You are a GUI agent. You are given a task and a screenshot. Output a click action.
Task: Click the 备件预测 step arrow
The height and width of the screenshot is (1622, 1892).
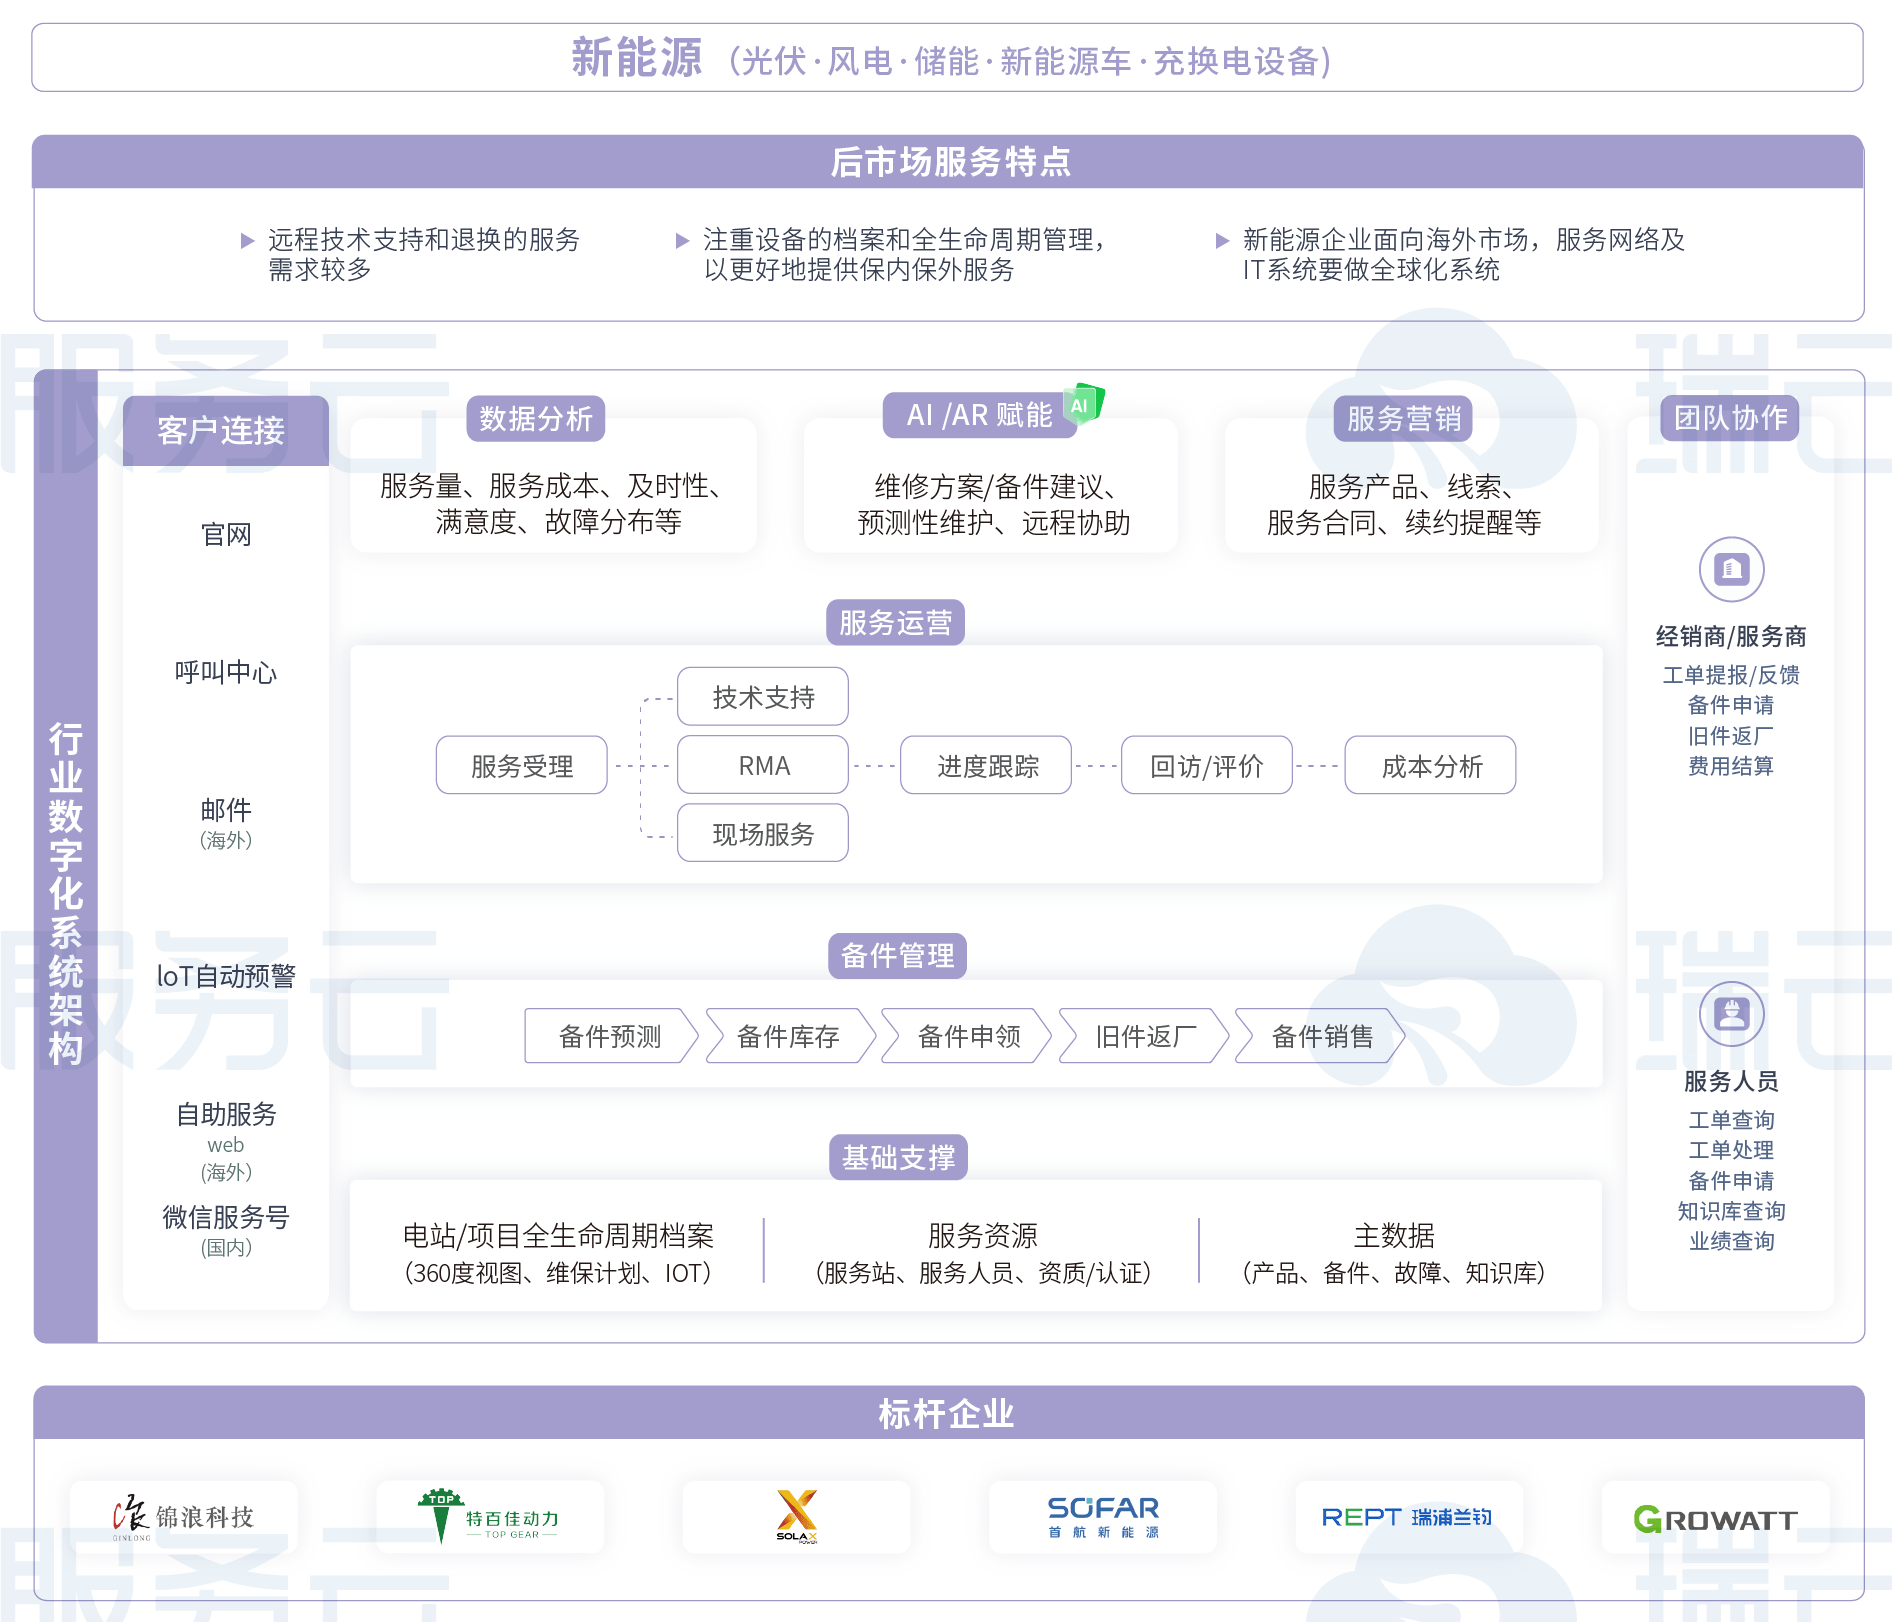click(610, 1036)
